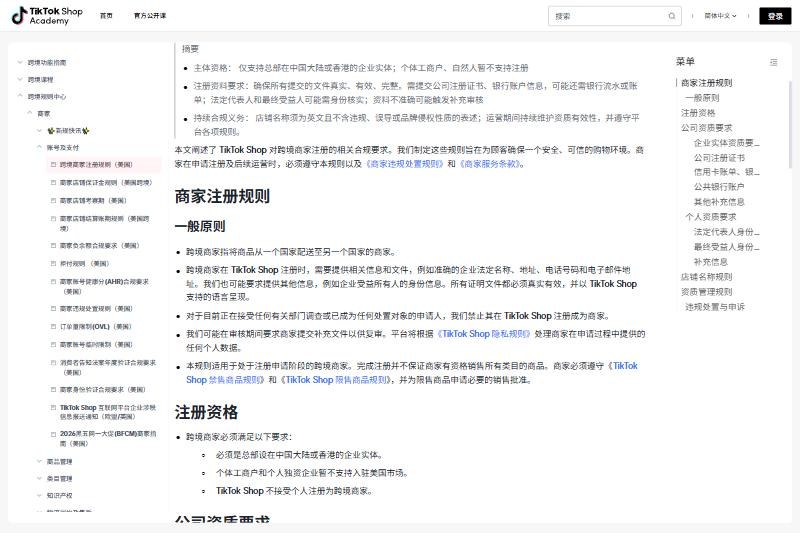Jump to 其他补充信息 in the outline menu
This screenshot has height=533, width=800.
719,202
